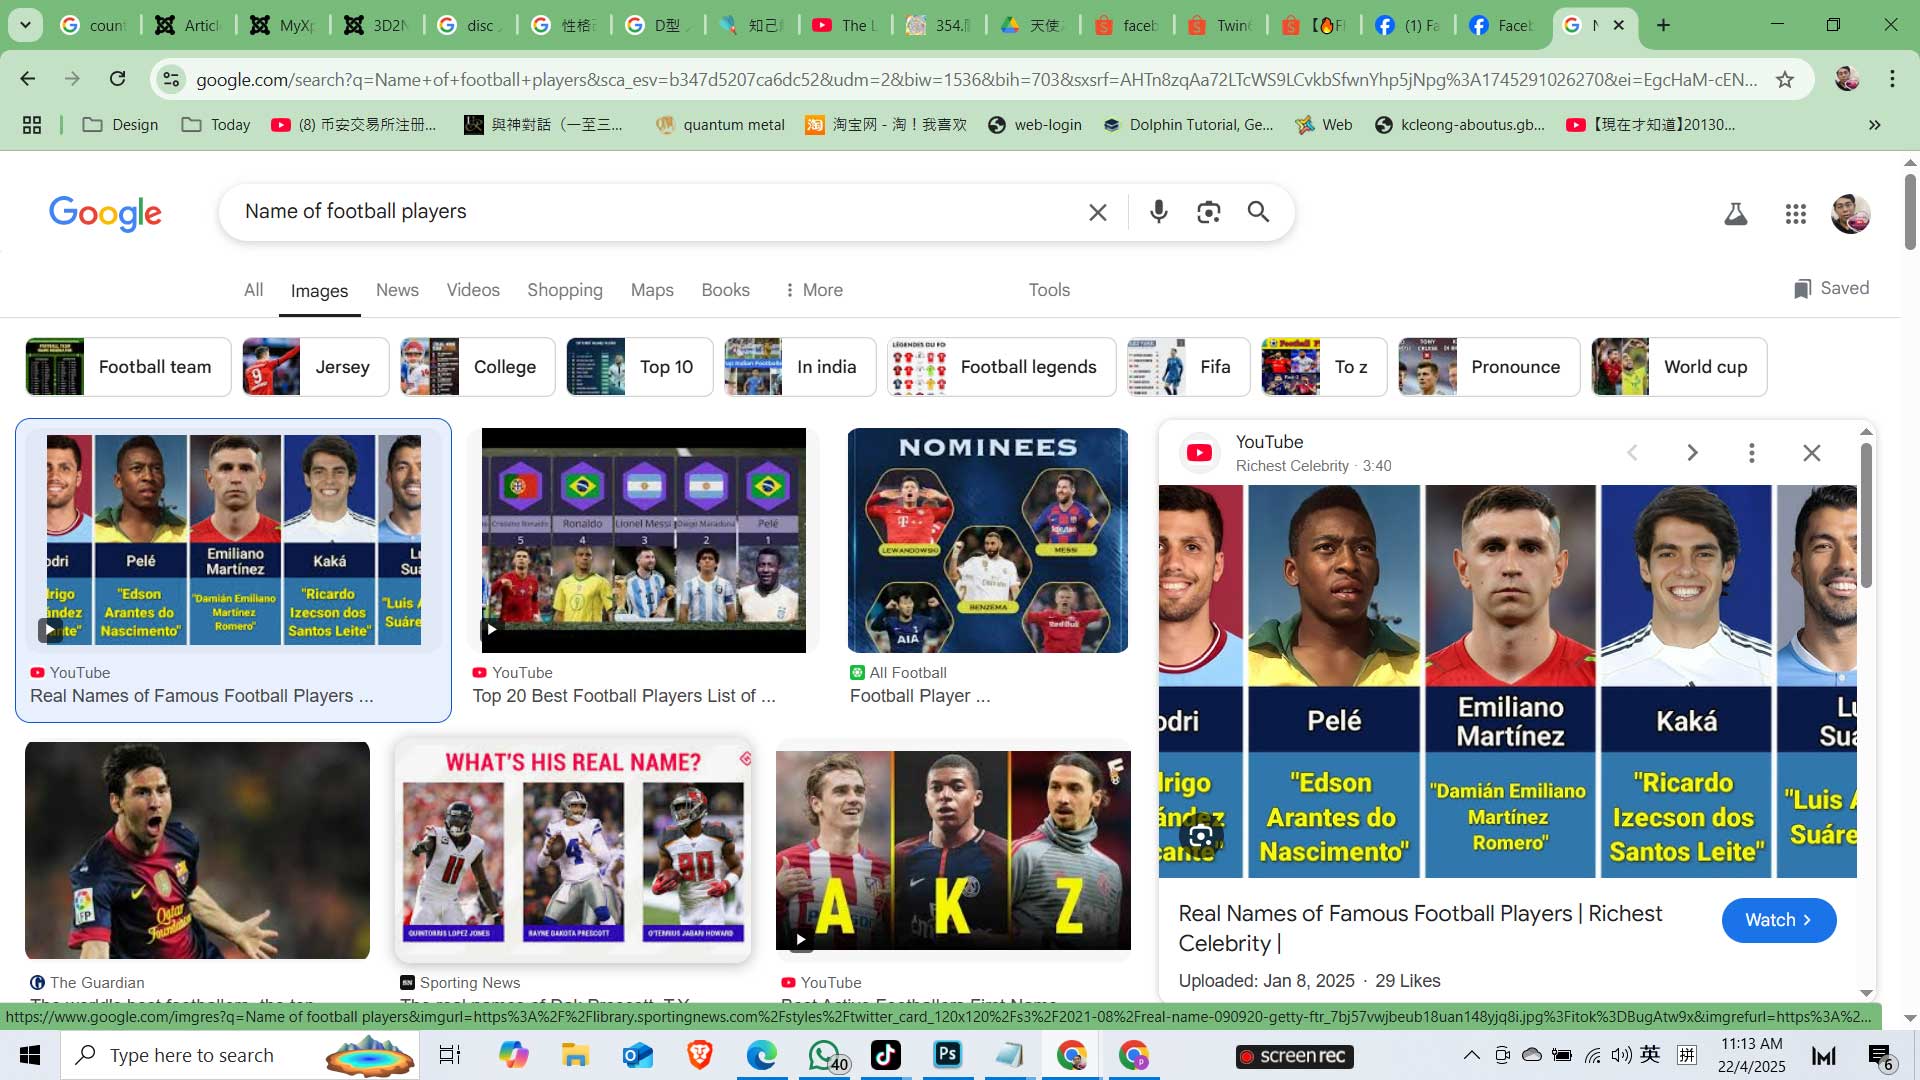
Task: Click the Watch button in preview
Action: click(x=1778, y=920)
